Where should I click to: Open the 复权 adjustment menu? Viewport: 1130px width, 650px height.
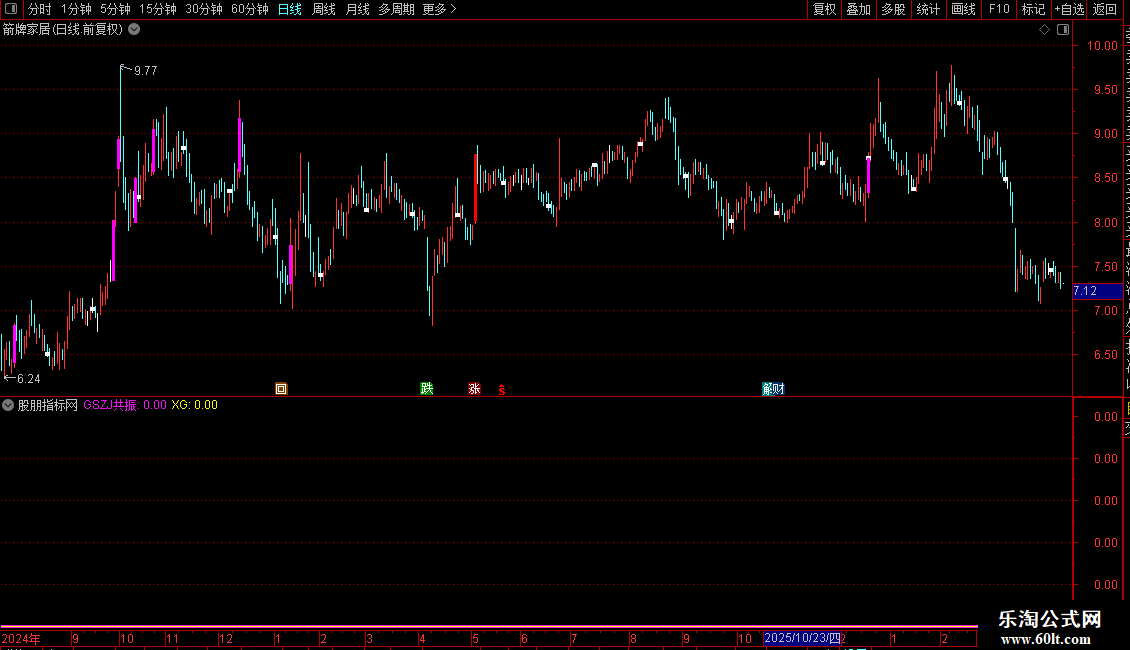824,9
